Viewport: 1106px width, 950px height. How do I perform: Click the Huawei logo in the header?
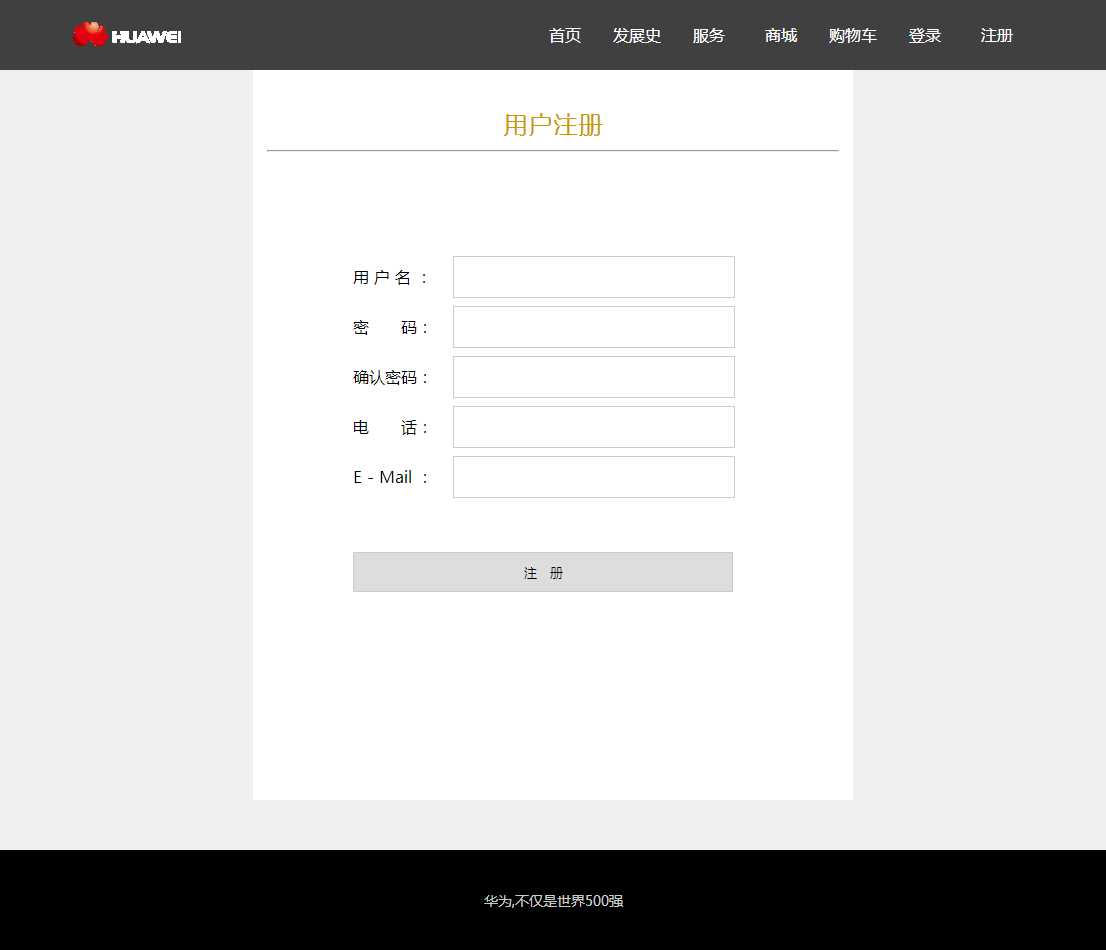pos(127,35)
